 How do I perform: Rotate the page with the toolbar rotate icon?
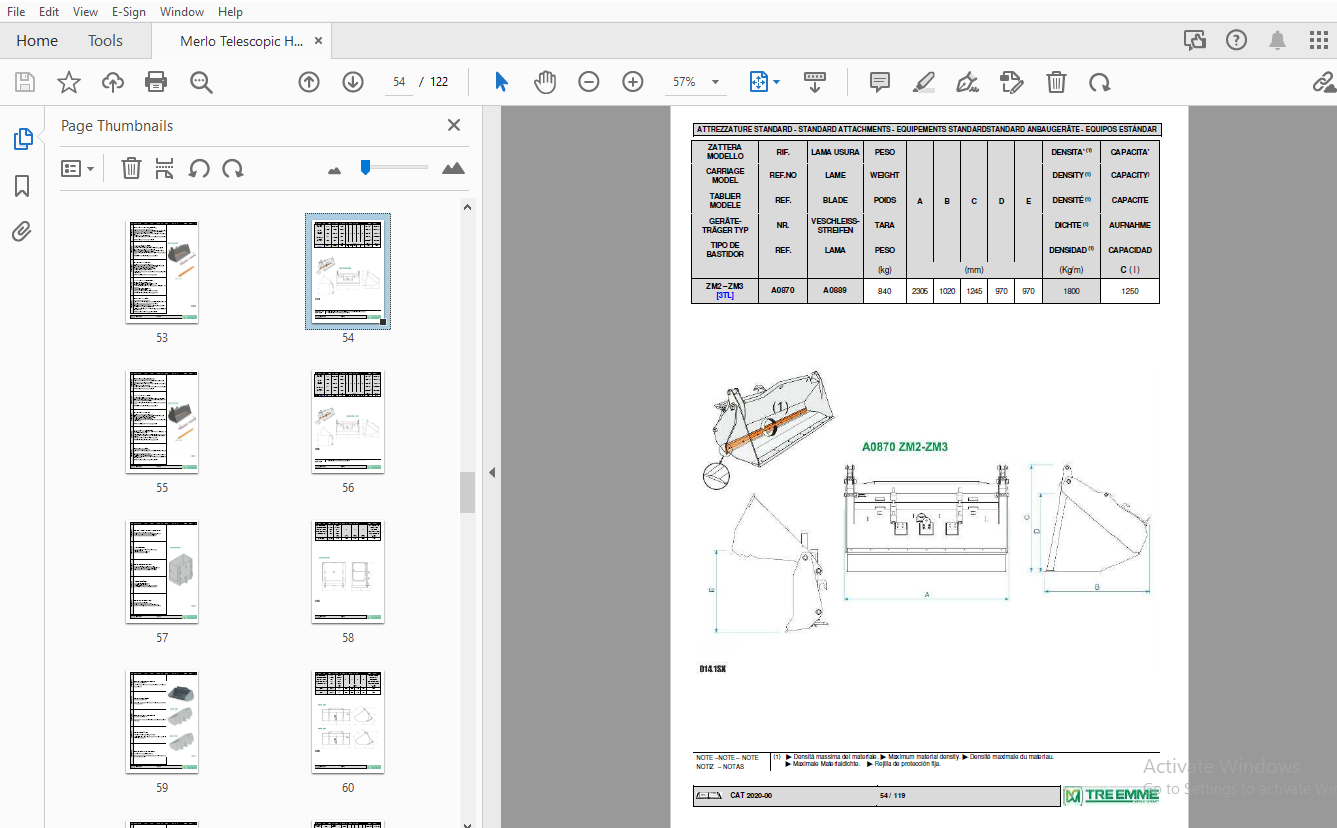tap(1100, 82)
